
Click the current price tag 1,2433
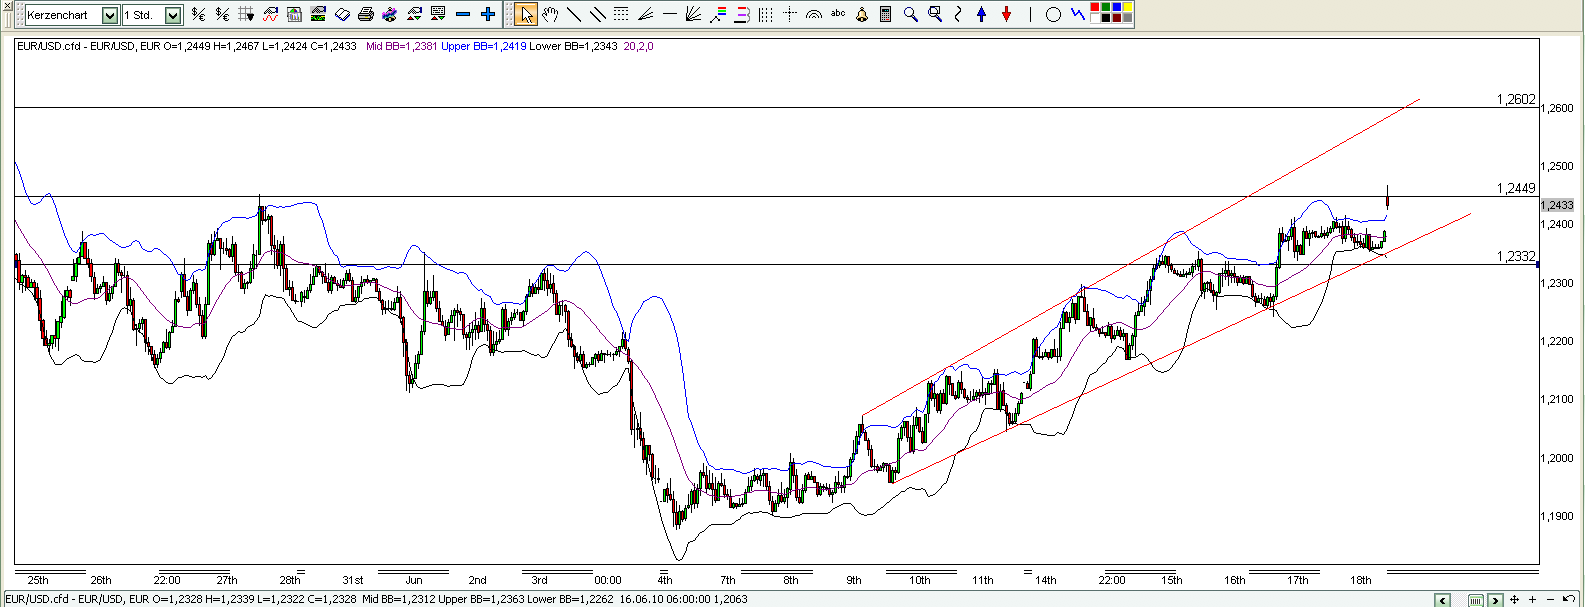pyautogui.click(x=1557, y=205)
